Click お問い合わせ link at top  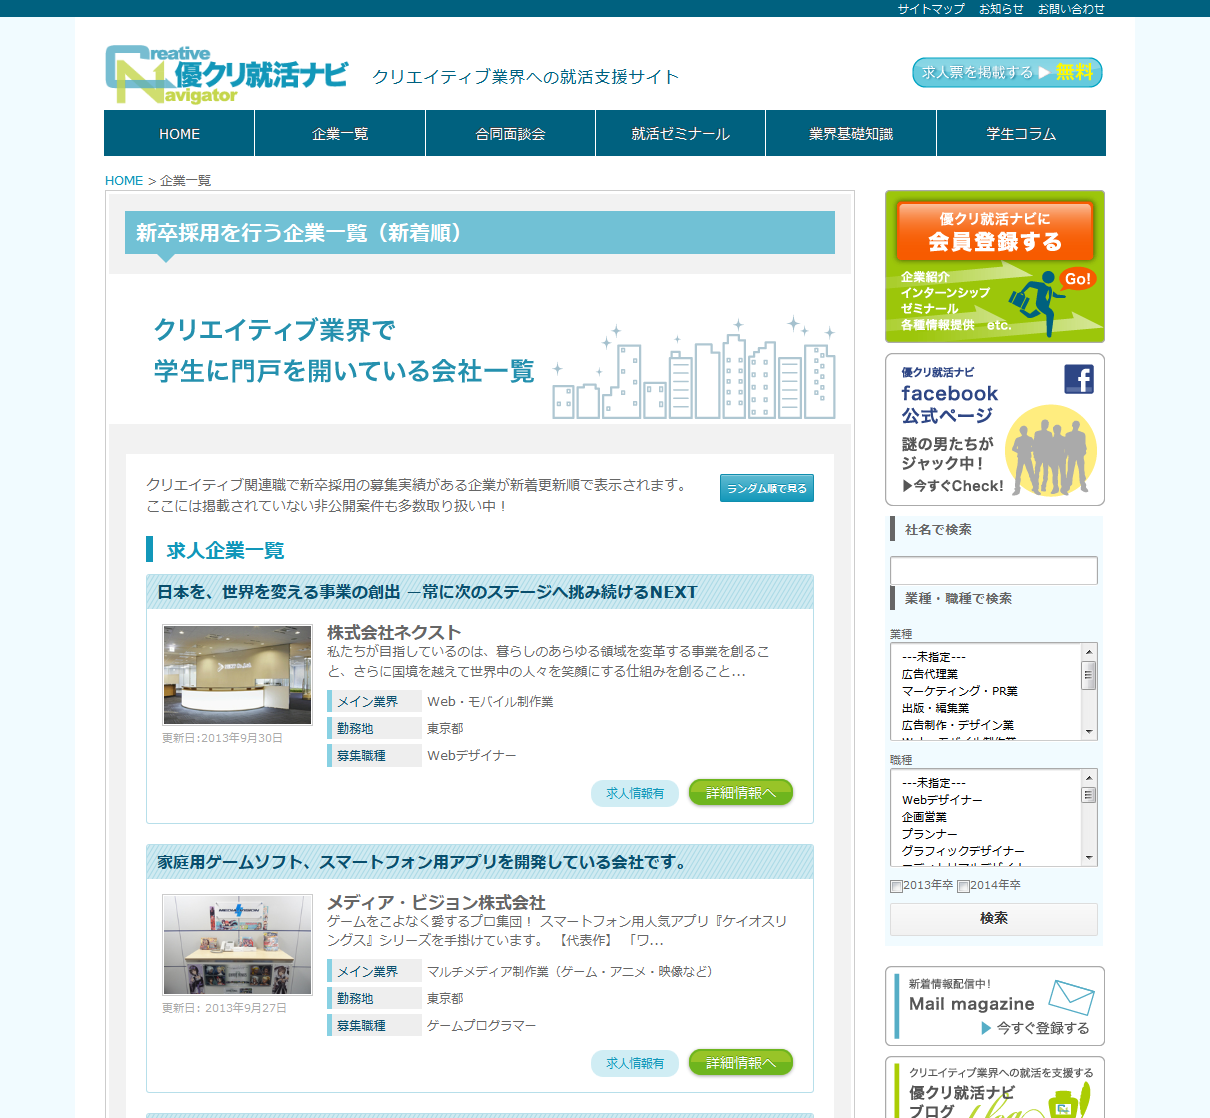pos(1071,9)
